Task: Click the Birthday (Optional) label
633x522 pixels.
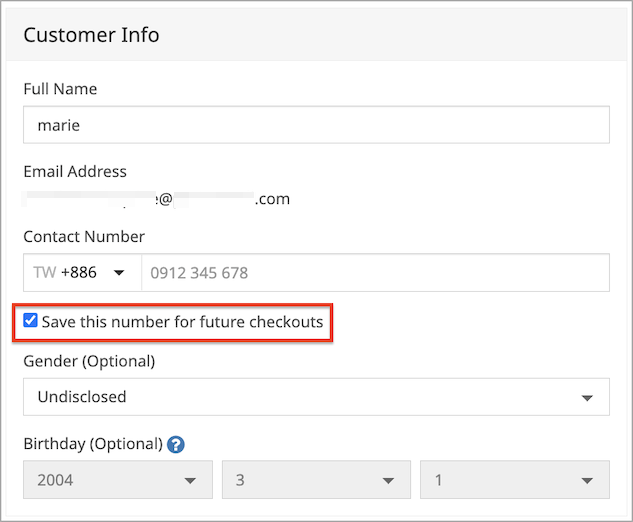Action: click(93, 444)
